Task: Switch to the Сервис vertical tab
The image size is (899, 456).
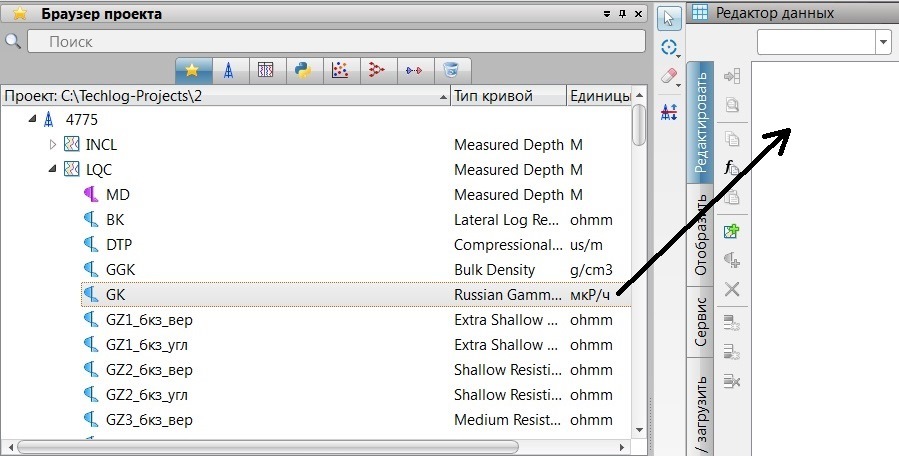Action: coord(700,321)
